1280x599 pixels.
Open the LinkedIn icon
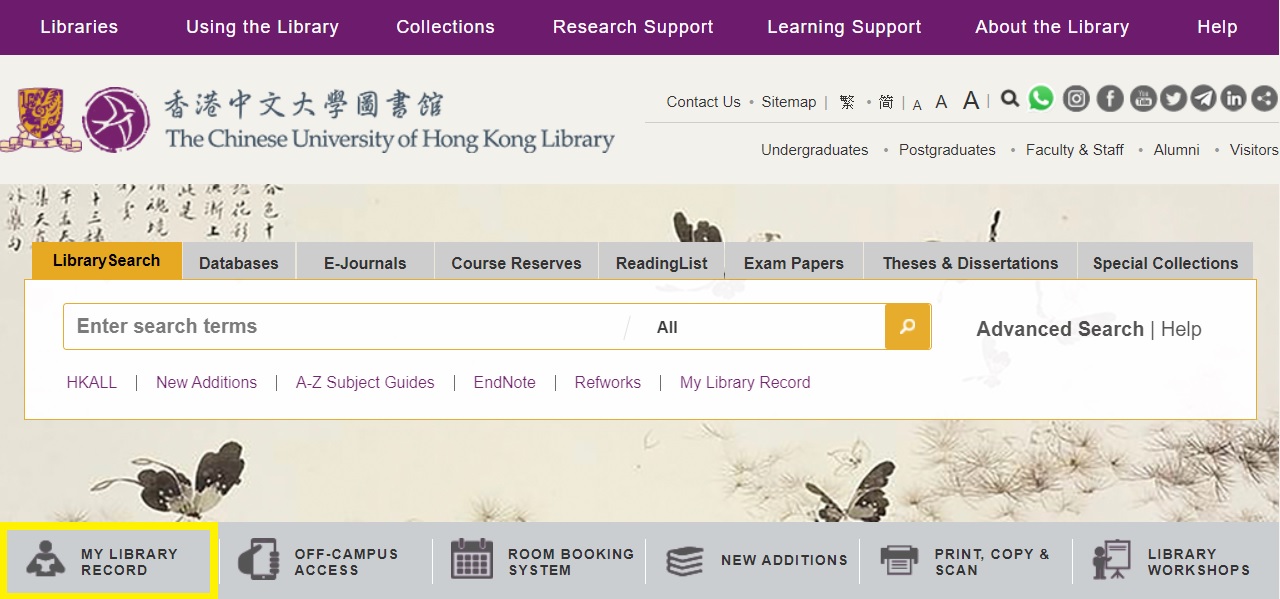pos(1233,98)
